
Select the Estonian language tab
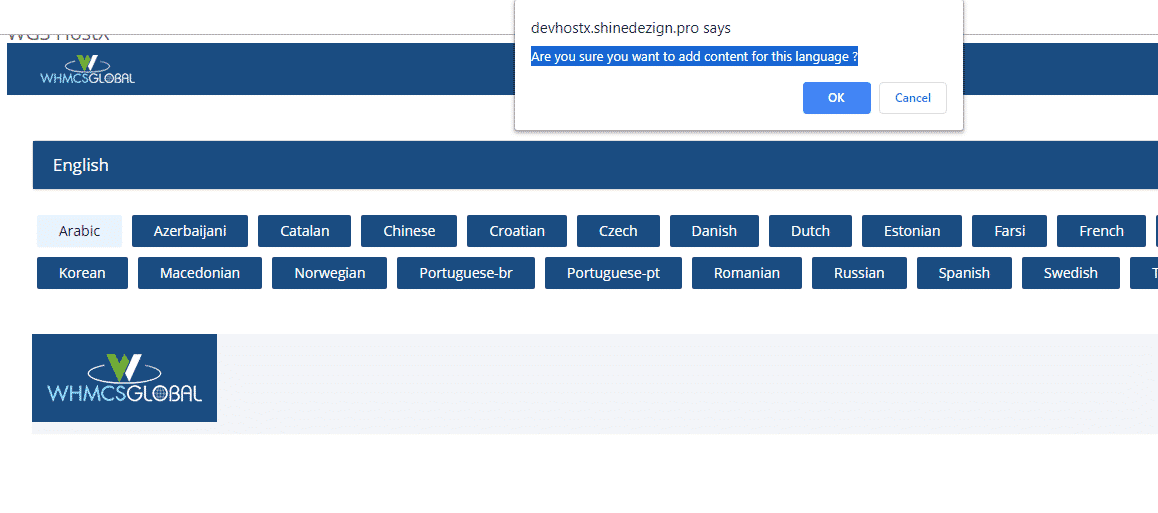tap(912, 231)
